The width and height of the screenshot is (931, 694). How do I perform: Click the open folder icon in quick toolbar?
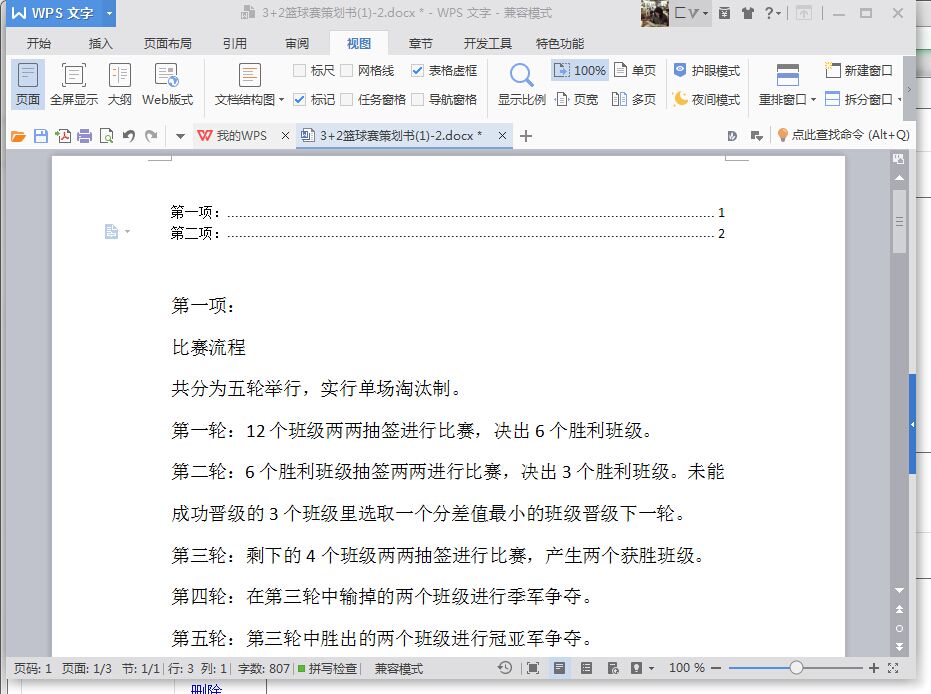(x=18, y=136)
